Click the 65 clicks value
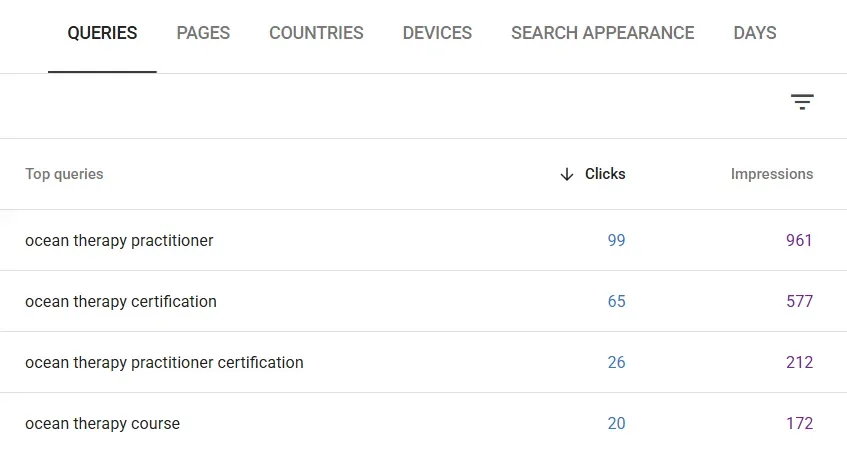The width and height of the screenshot is (847, 450). point(616,301)
